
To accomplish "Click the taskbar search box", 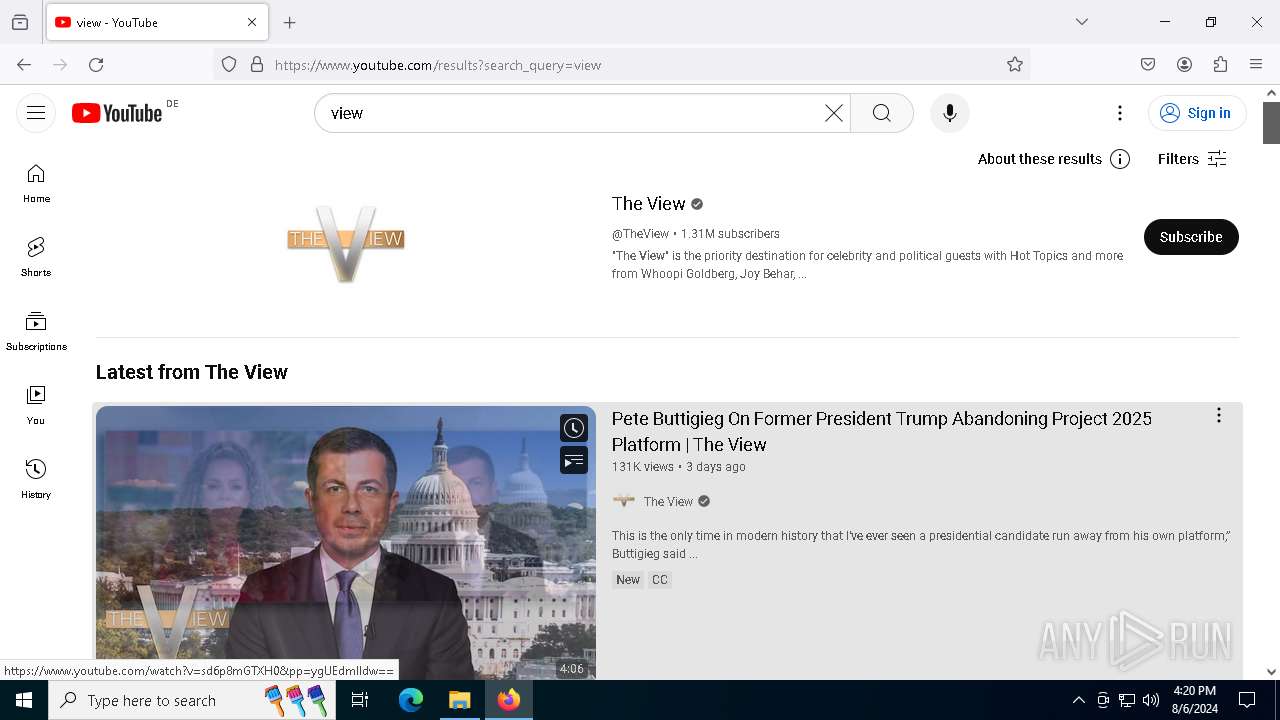I will coord(193,700).
